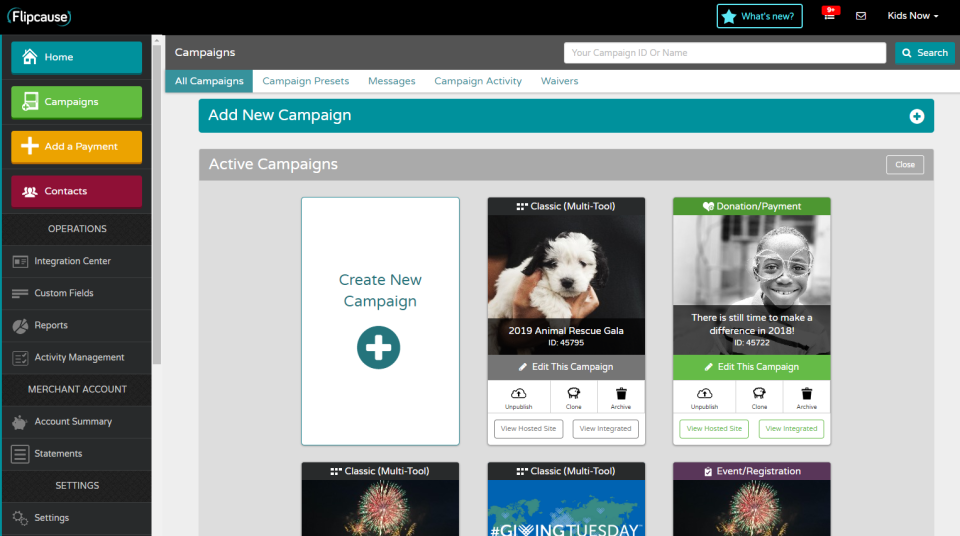The height and width of the screenshot is (536, 960).
Task: Open Settings in the sidebar
Action: coord(77,518)
